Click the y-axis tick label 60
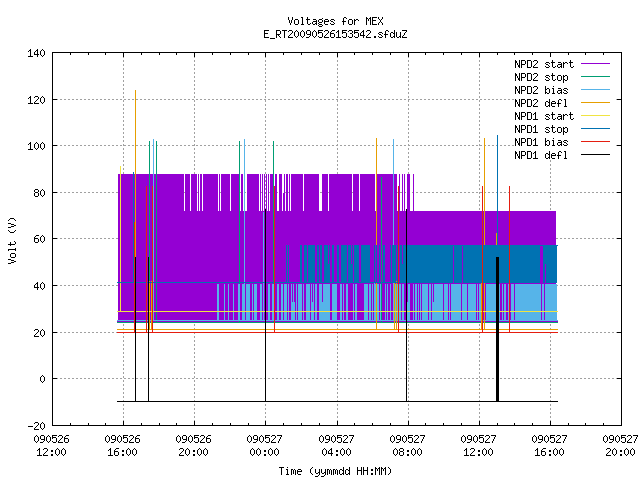Image resolution: width=640 pixels, height=480 pixels. pos(39,239)
